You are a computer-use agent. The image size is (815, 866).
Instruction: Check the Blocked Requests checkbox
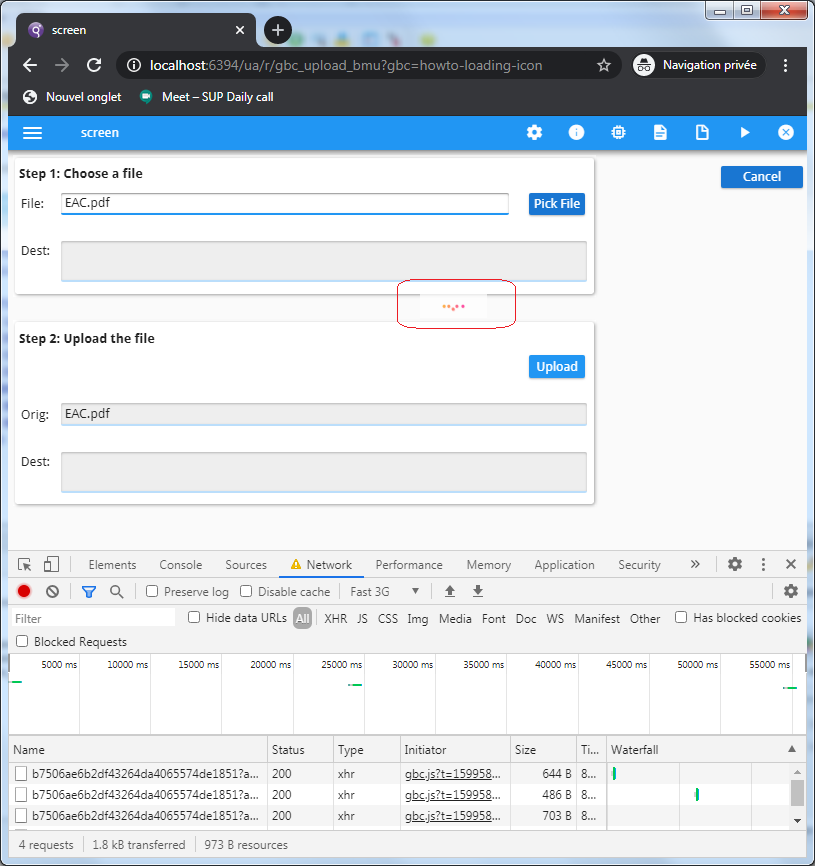click(x=22, y=642)
